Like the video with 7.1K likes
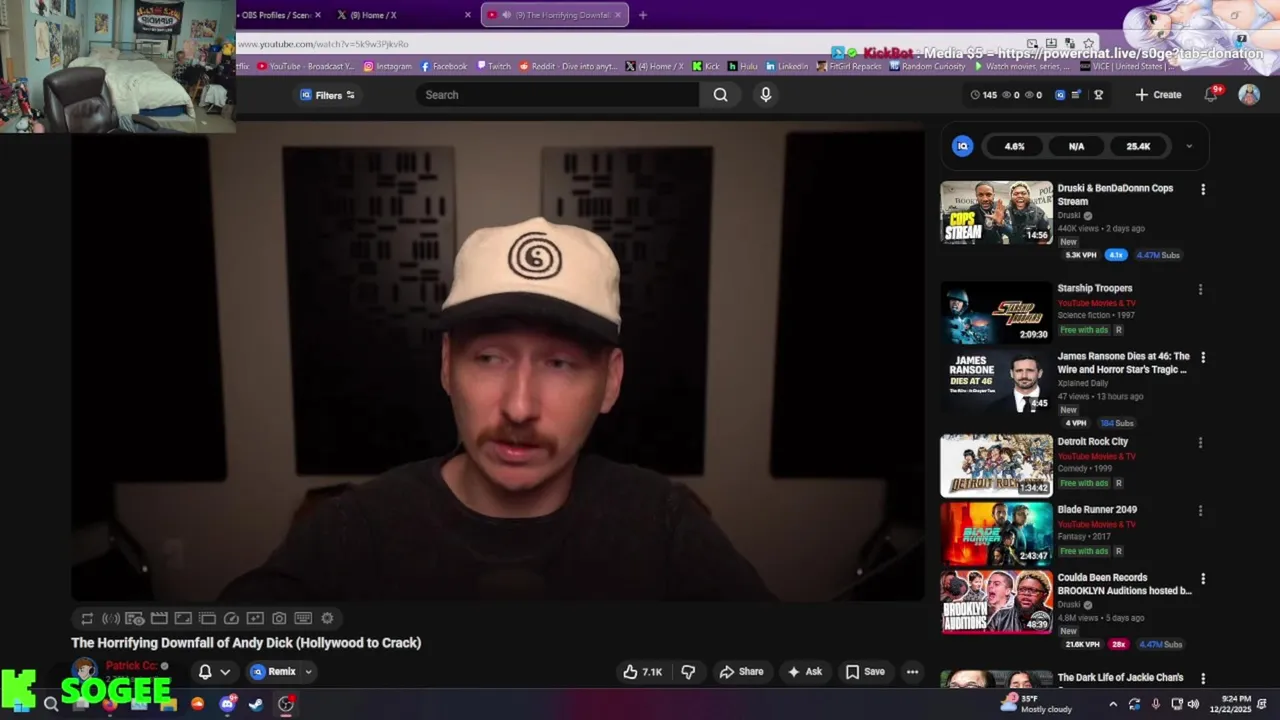The image size is (1280, 720). point(642,672)
